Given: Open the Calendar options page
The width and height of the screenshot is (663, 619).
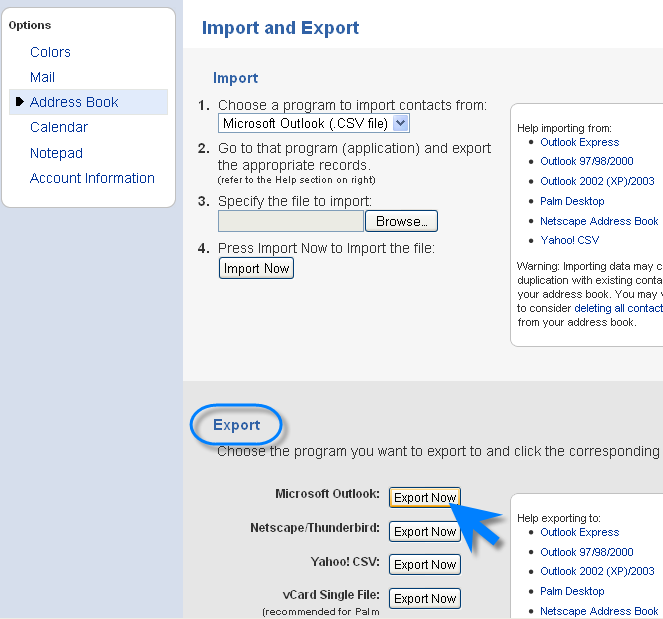Looking at the screenshot, I should [x=59, y=127].
